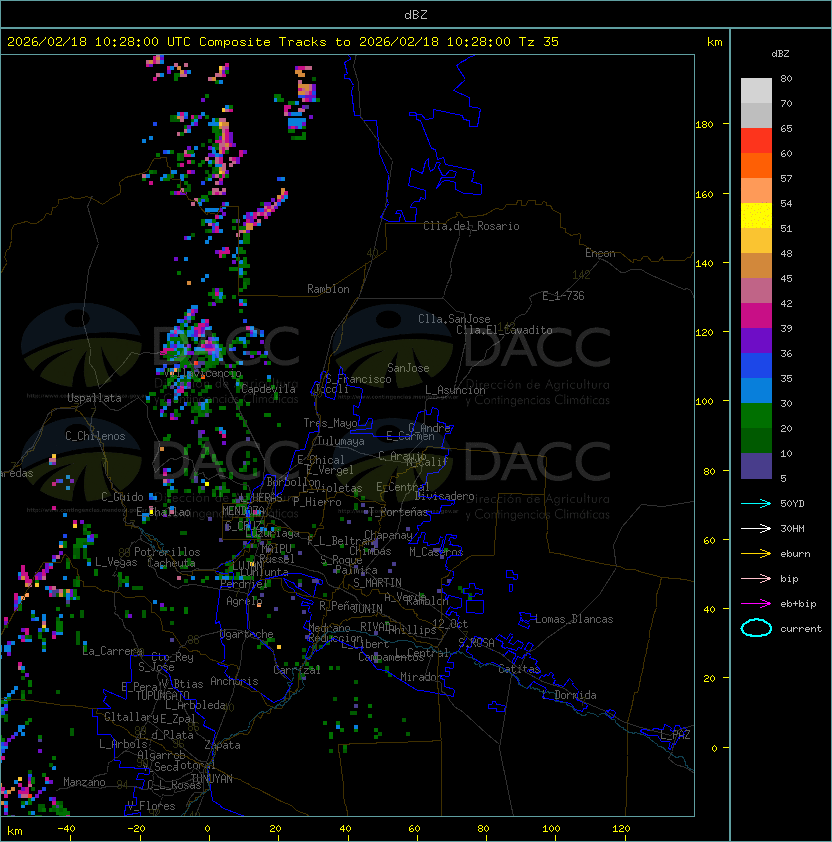This screenshot has width=832, height=842.
Task: Click the P_Hierro map label
Action: [317, 503]
